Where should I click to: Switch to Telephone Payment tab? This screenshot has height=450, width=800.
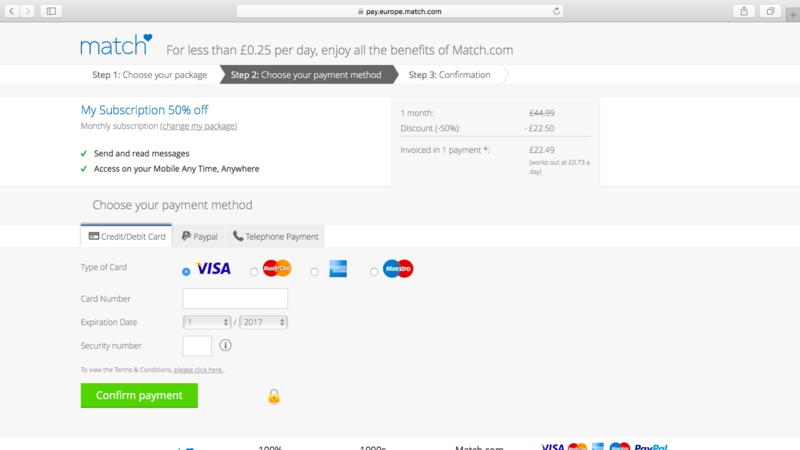[276, 236]
